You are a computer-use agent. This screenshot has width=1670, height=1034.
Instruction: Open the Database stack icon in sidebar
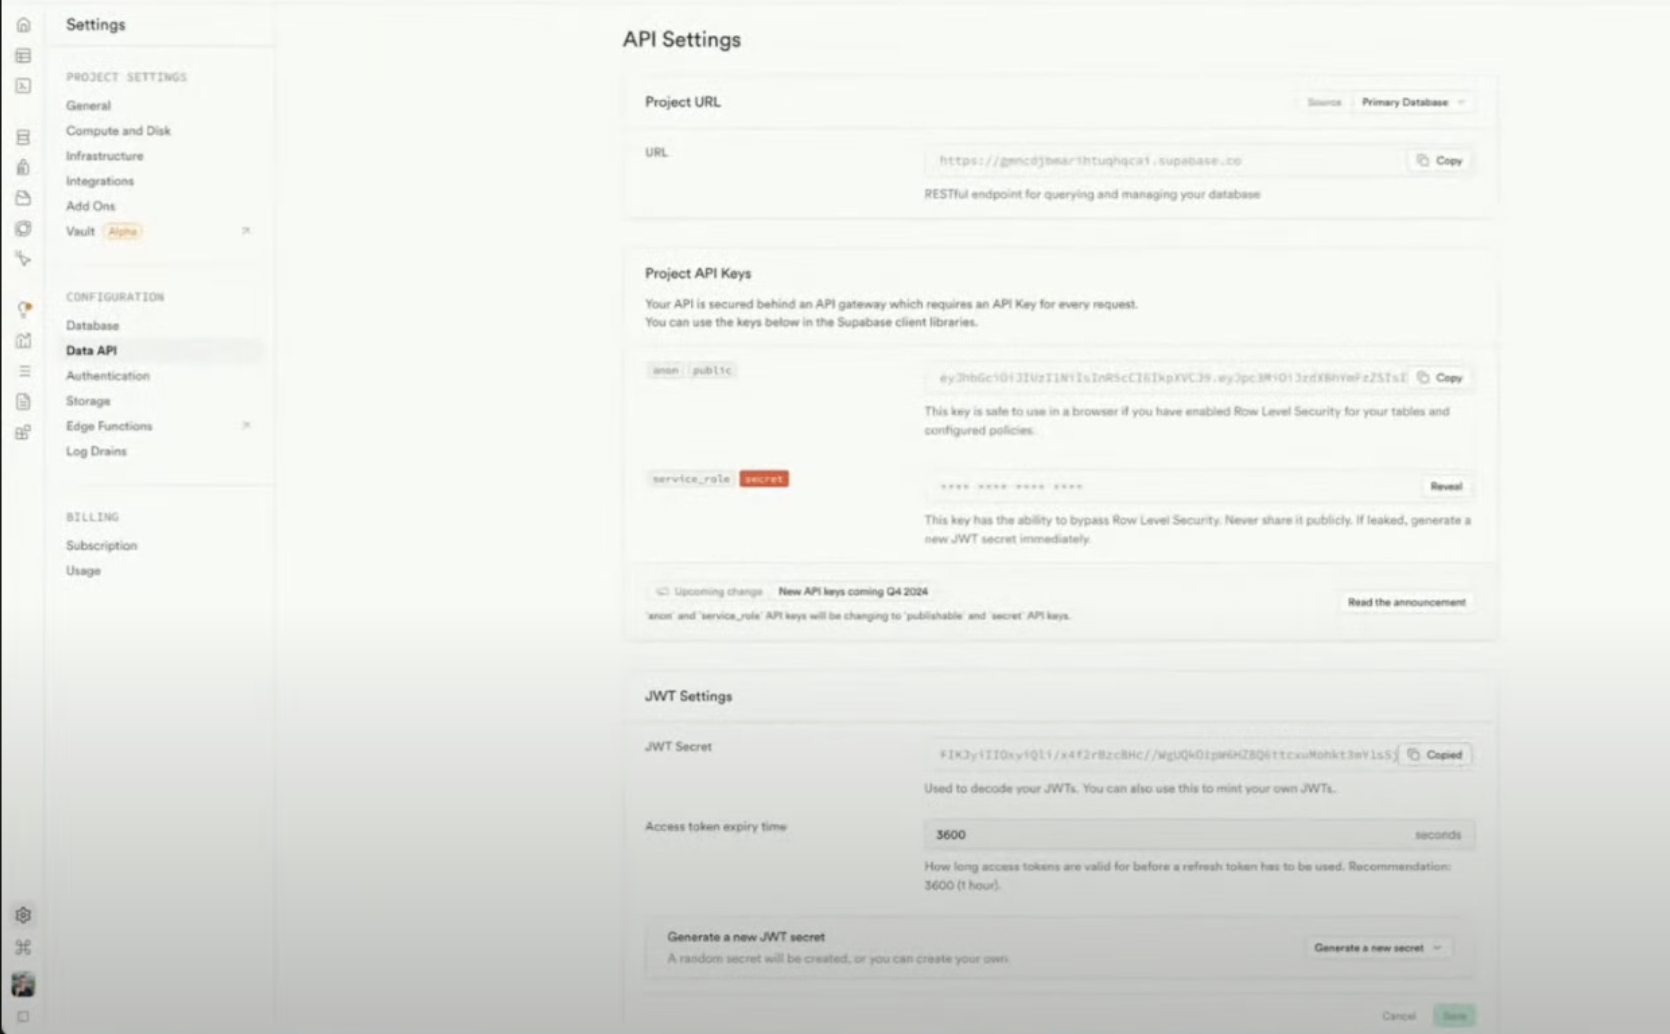[23, 137]
